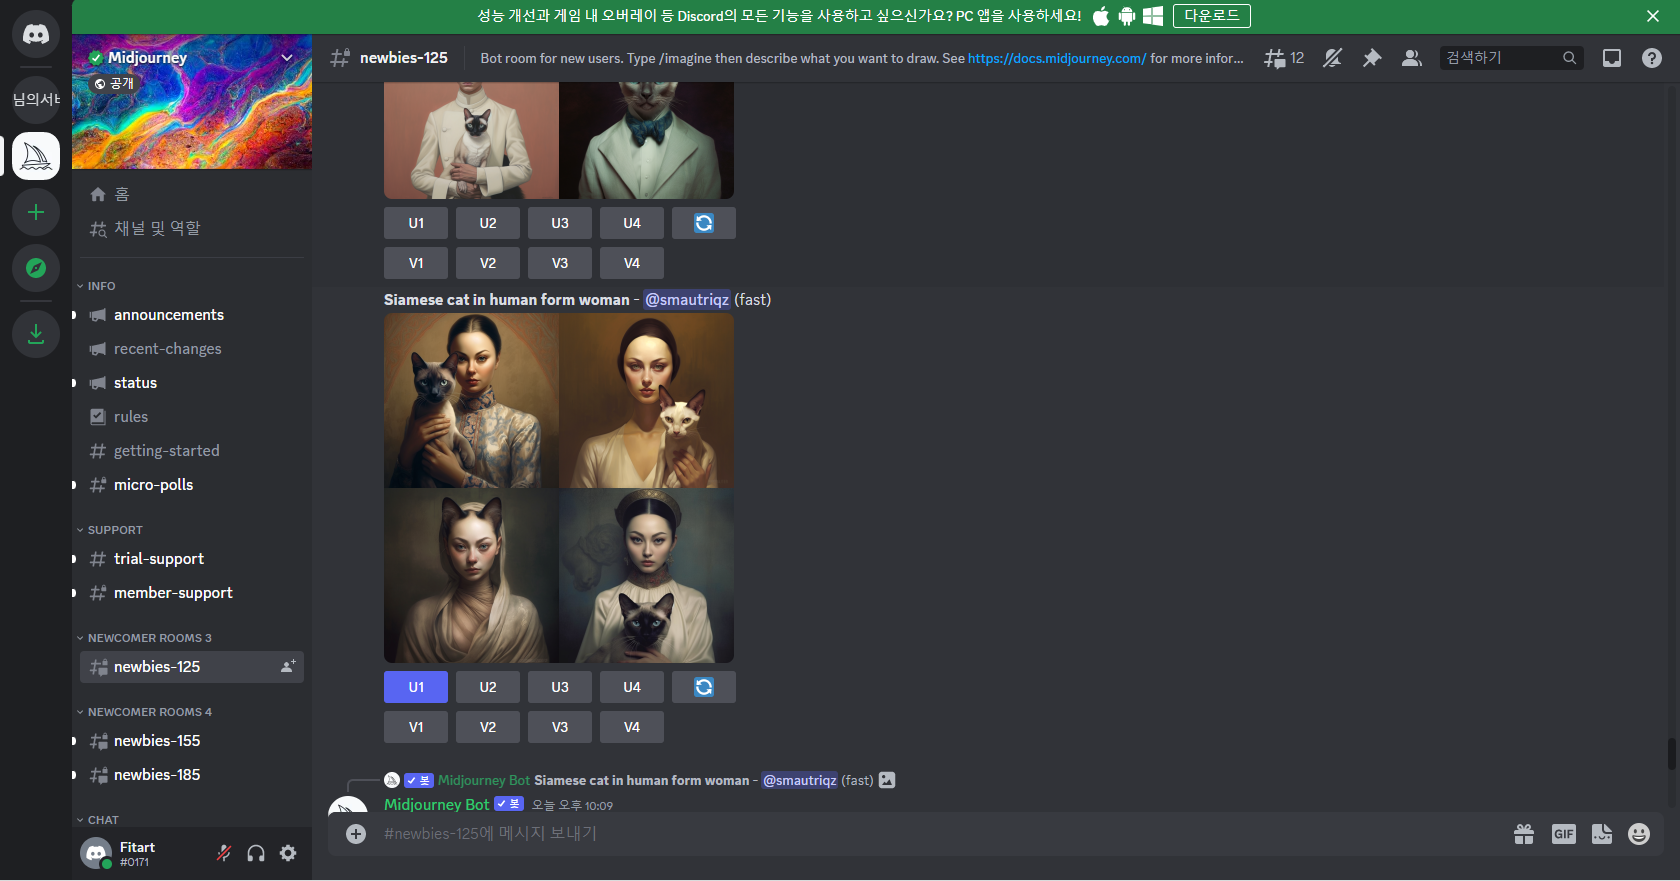
Task: Open the gift Nitro icon
Action: click(x=1524, y=834)
